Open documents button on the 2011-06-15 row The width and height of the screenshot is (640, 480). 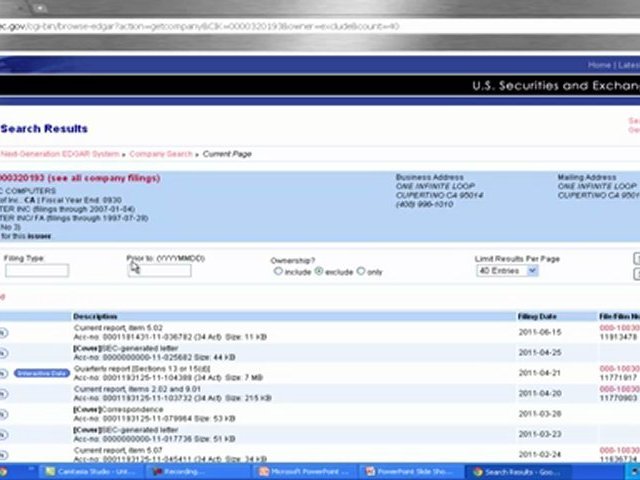click(x=3, y=333)
